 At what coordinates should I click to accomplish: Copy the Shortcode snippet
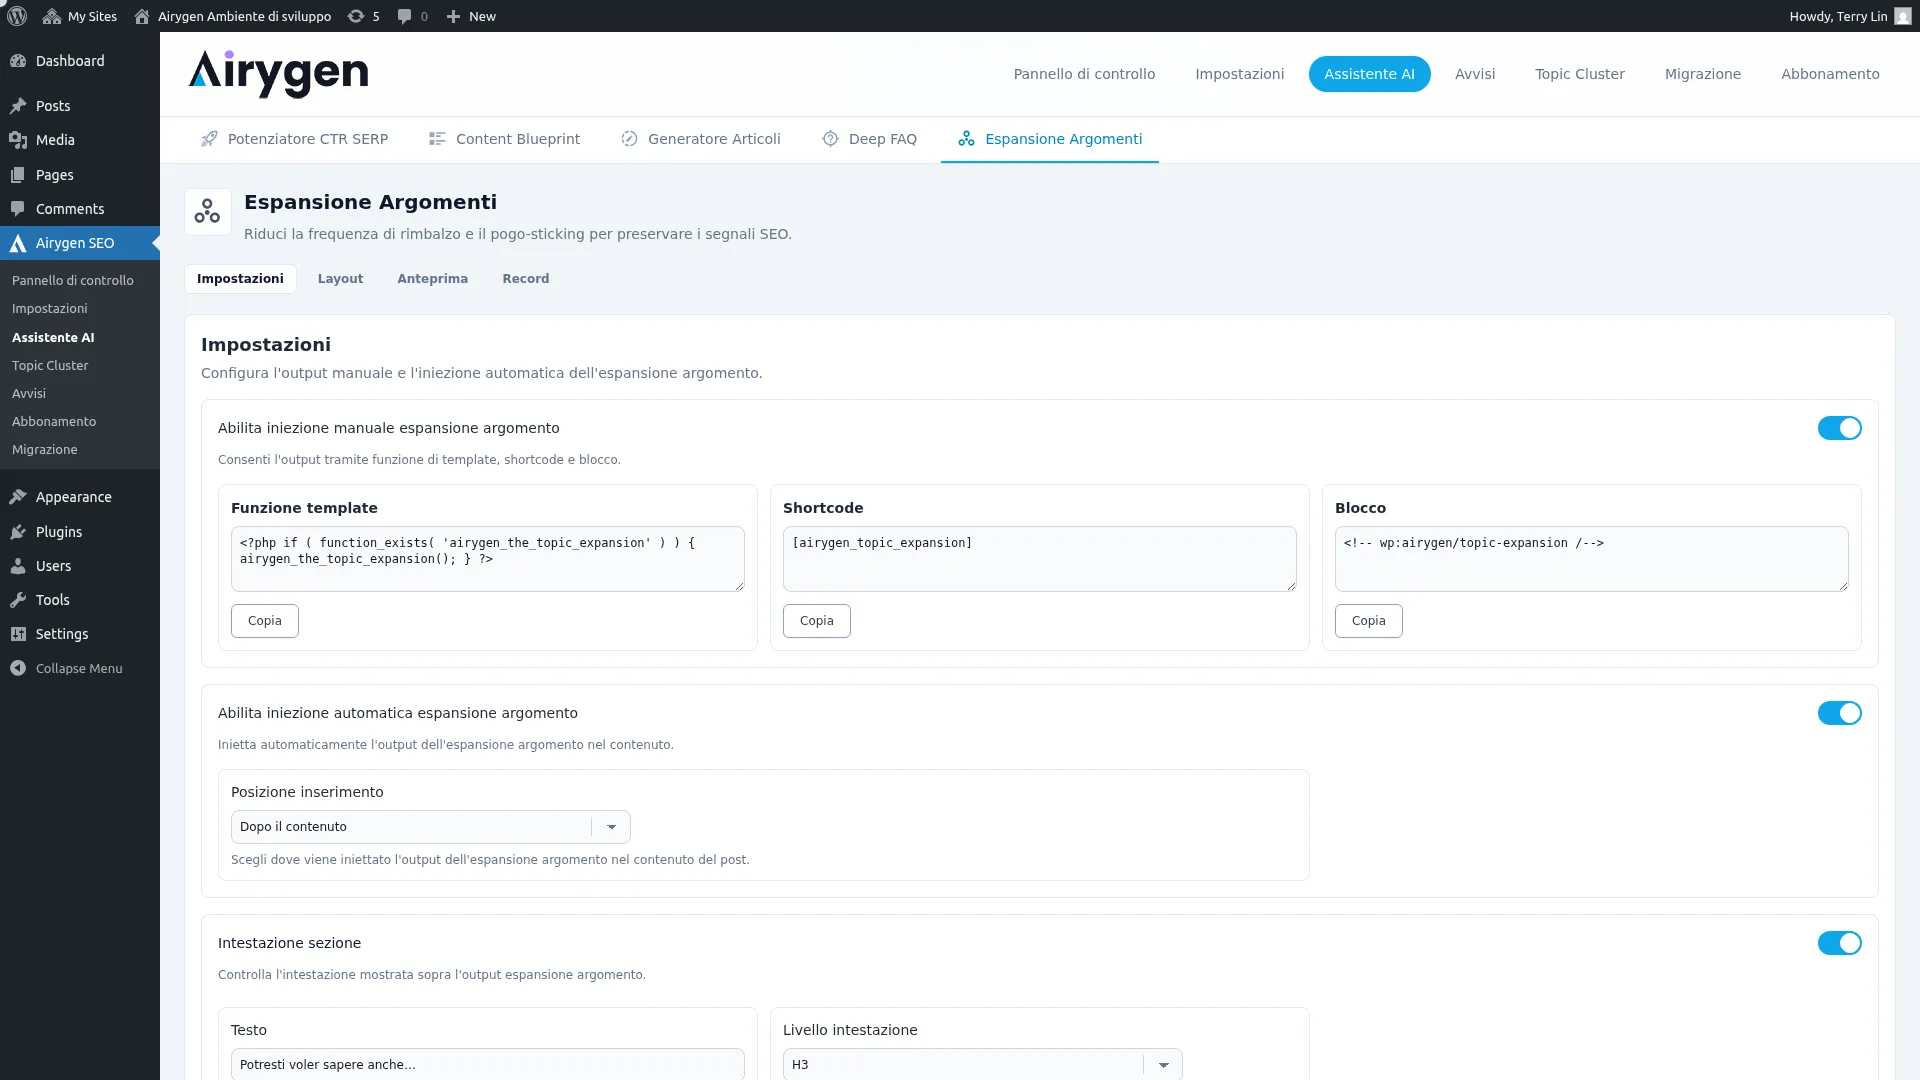(x=817, y=621)
